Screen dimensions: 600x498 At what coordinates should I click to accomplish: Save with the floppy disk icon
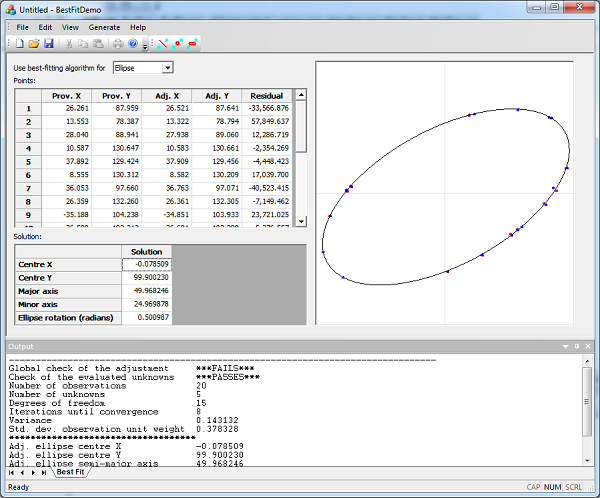49,44
